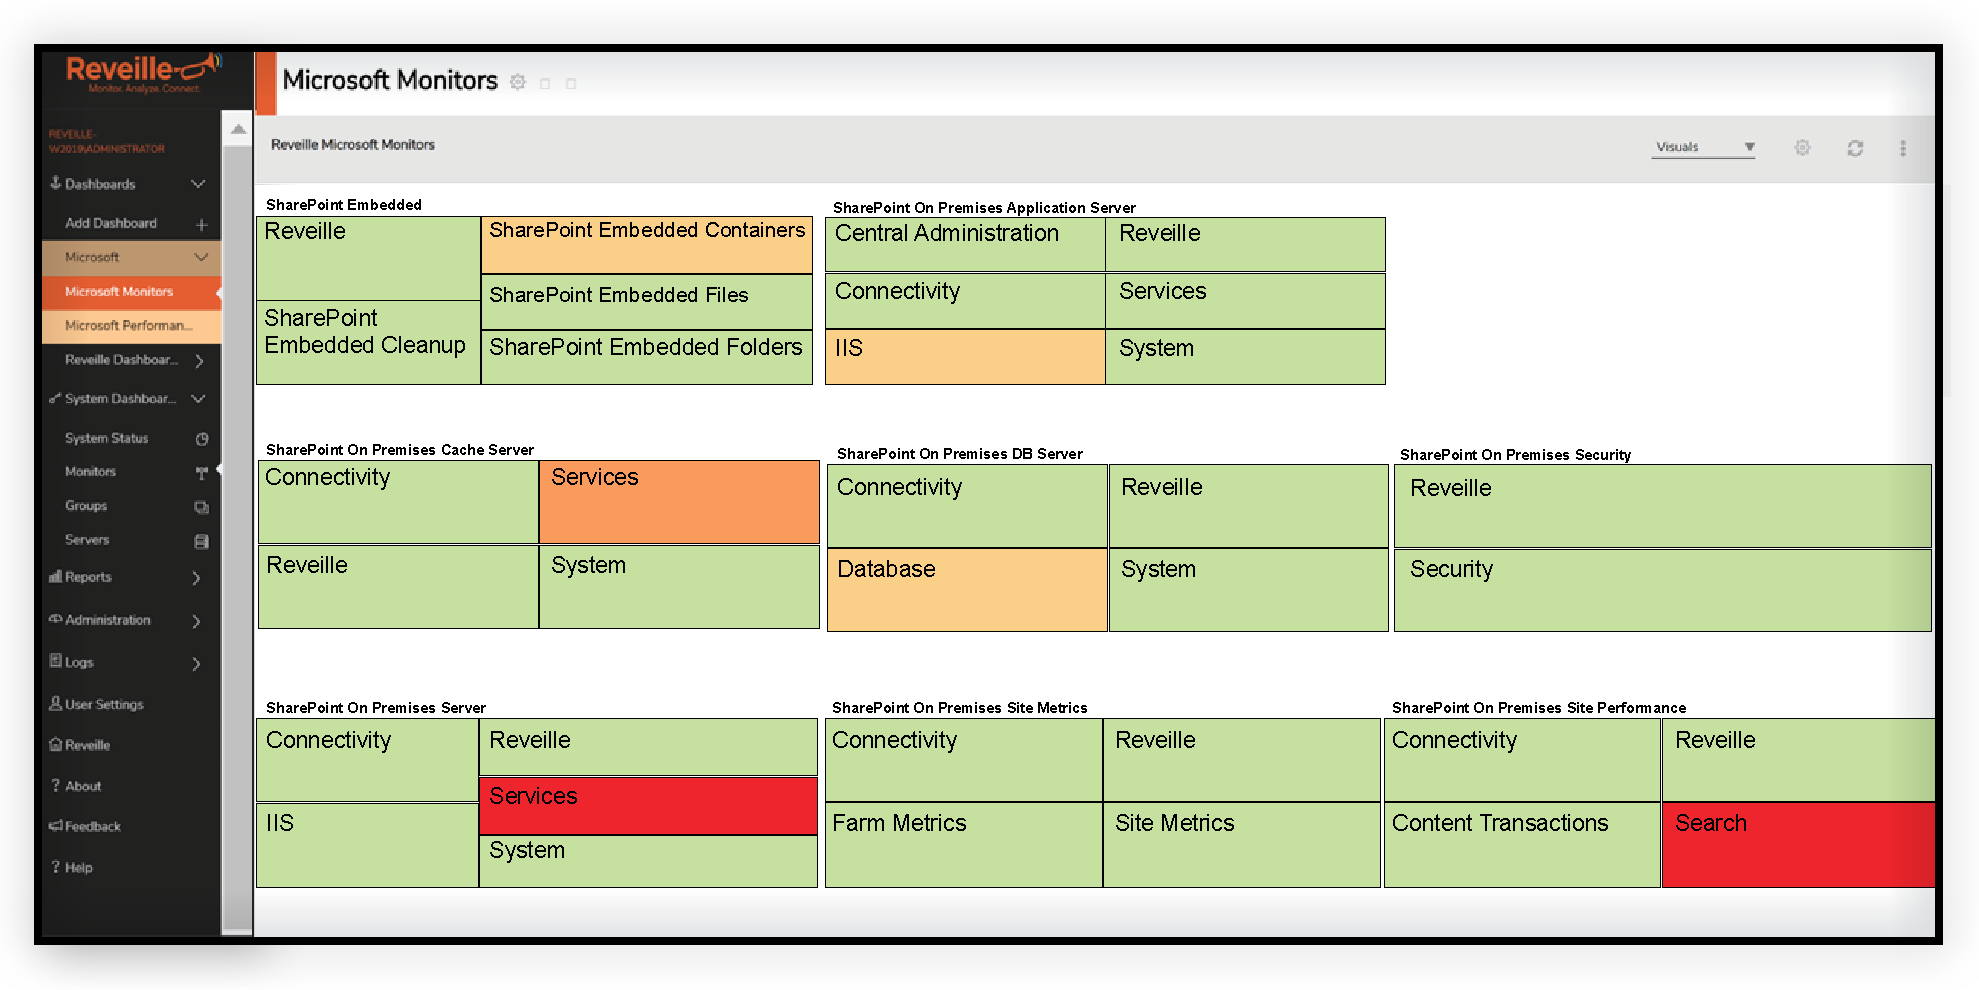Open System tile in Cache Server group
Screen dimensions: 1979x990
click(679, 587)
